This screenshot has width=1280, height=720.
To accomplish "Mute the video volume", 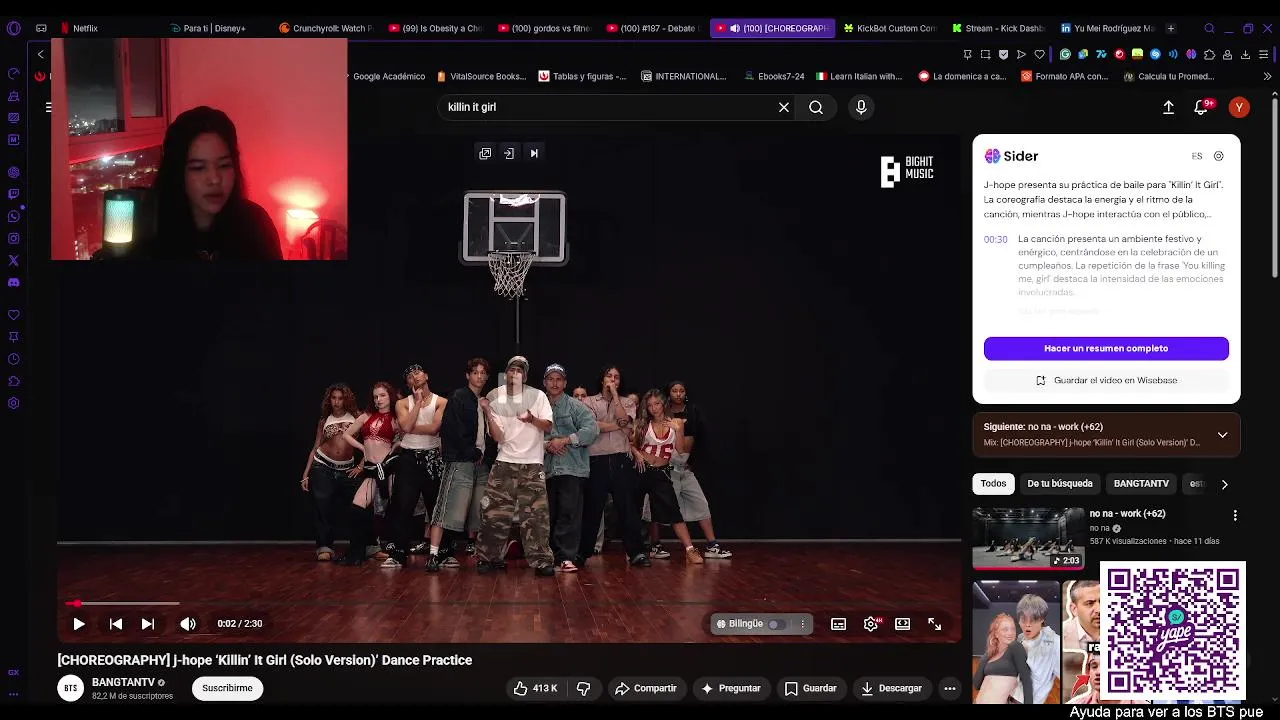I will tap(188, 623).
